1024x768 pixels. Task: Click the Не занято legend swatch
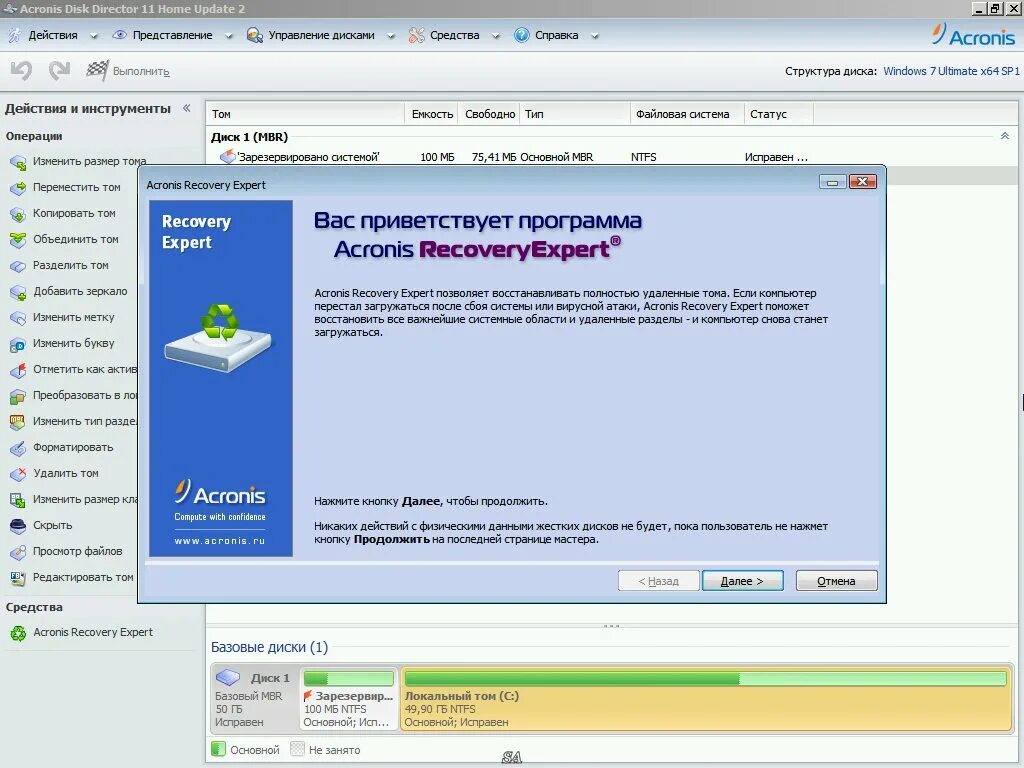click(x=297, y=749)
